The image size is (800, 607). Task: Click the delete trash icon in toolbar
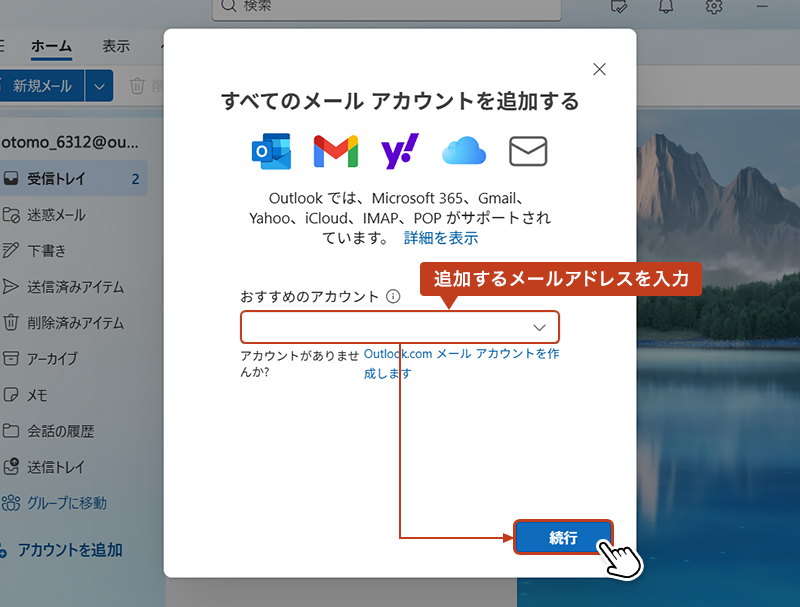[x=137, y=86]
